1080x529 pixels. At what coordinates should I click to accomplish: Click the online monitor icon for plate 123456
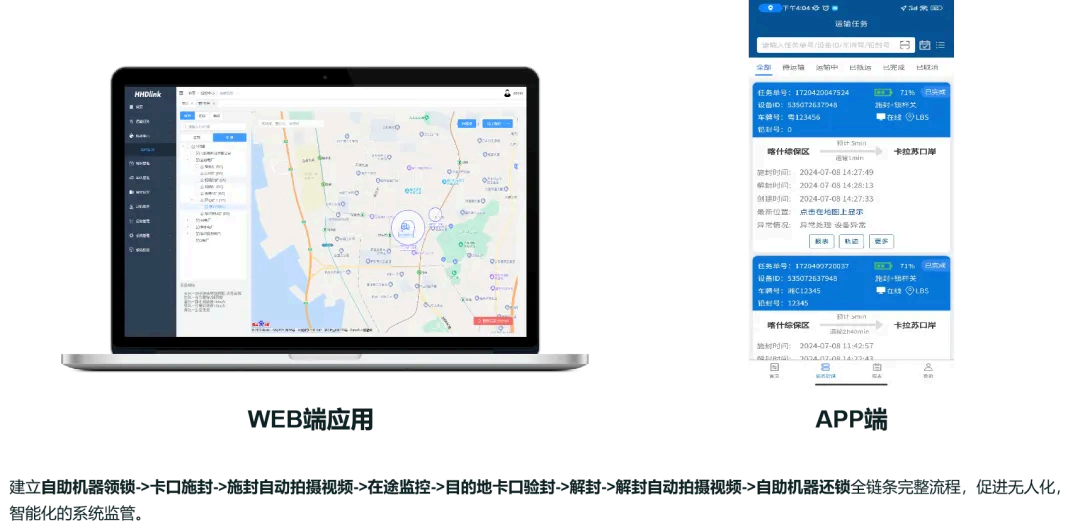tap(880, 117)
